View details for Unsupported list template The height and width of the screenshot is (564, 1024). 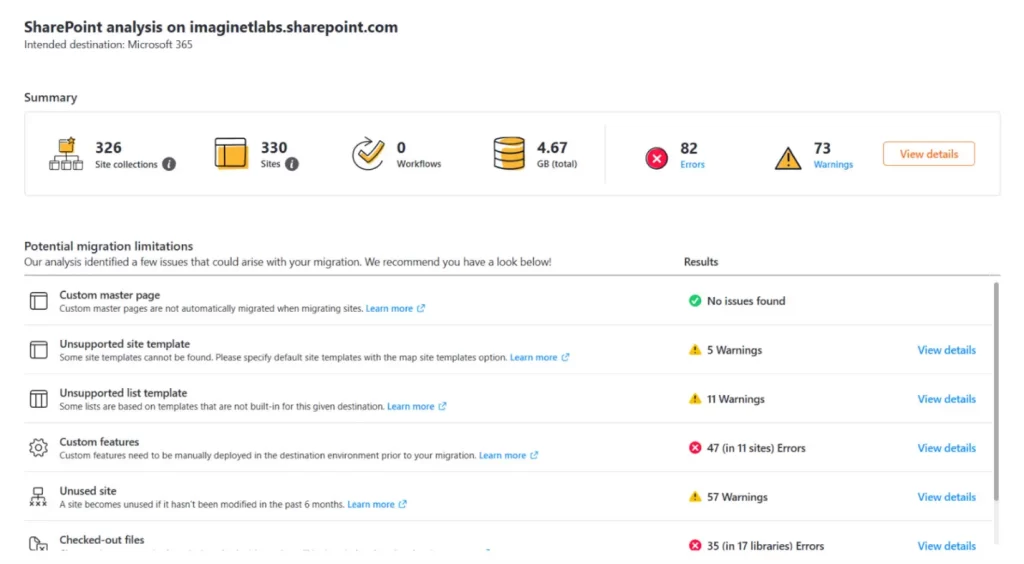tap(946, 399)
